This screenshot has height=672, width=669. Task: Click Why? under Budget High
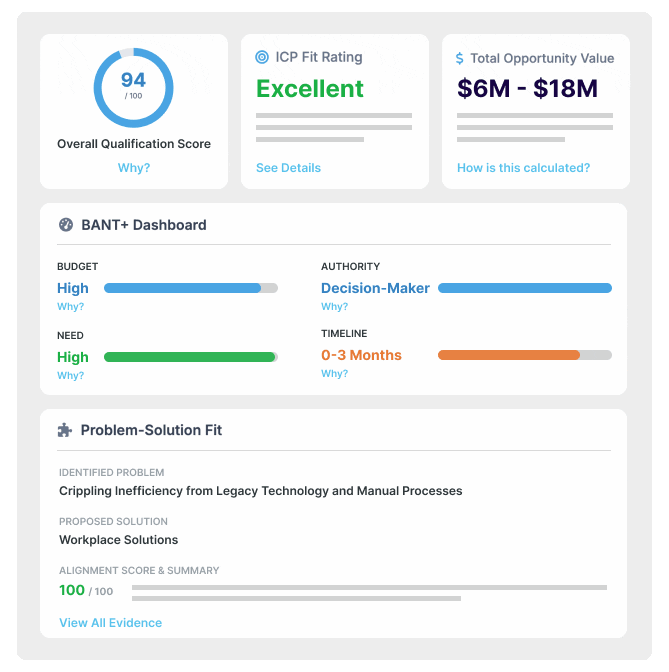tap(70, 307)
